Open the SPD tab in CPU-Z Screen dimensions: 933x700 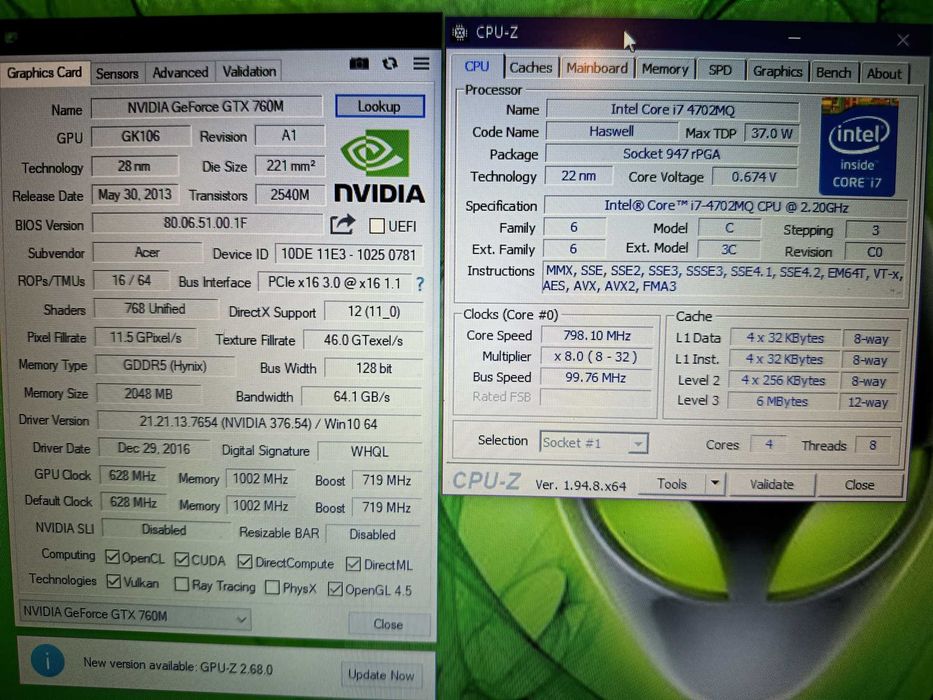point(720,70)
